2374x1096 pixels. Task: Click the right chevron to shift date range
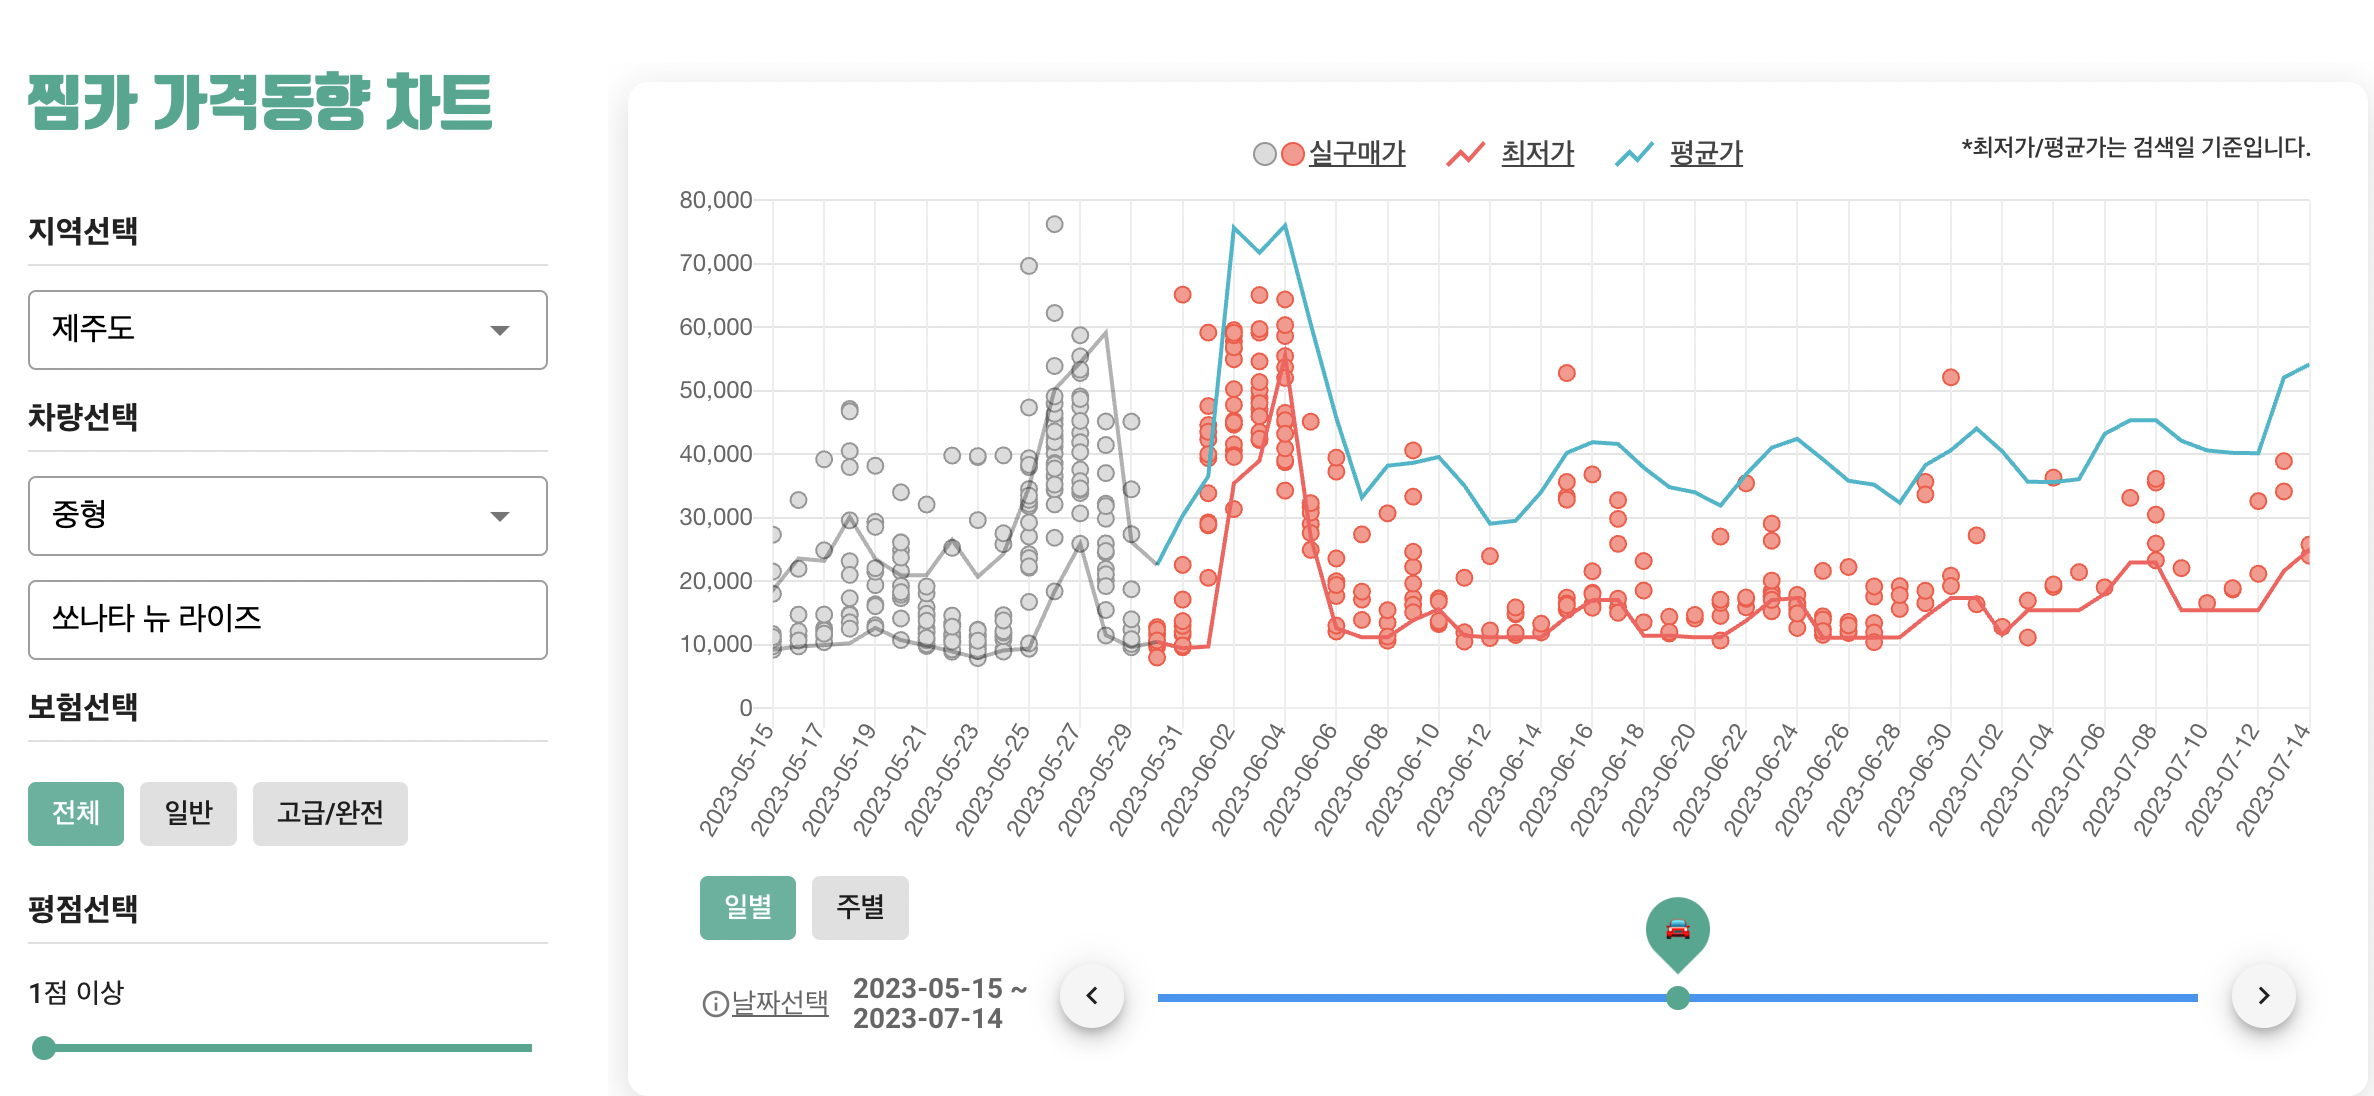2262,995
